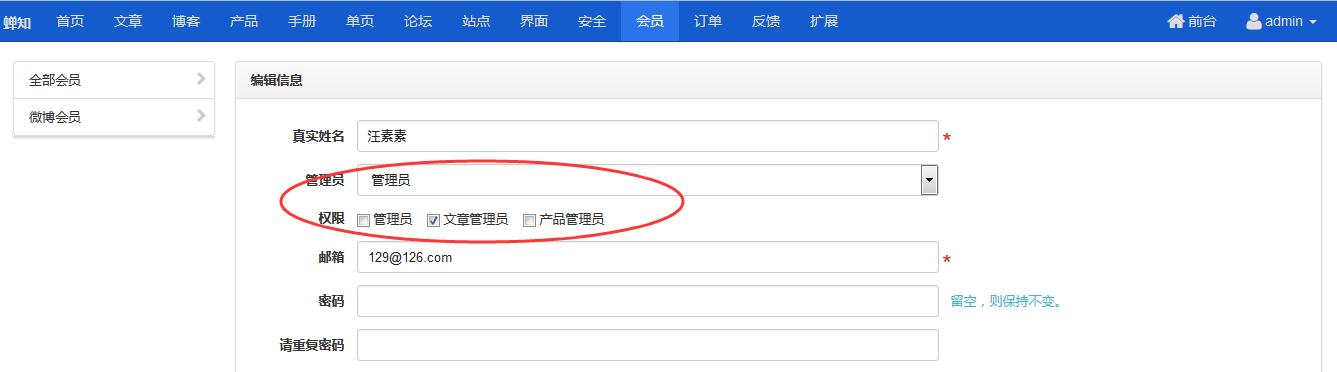Viewport: 1337px width, 372px height.
Task: Click the 请重复密码 input field
Action: (x=647, y=345)
